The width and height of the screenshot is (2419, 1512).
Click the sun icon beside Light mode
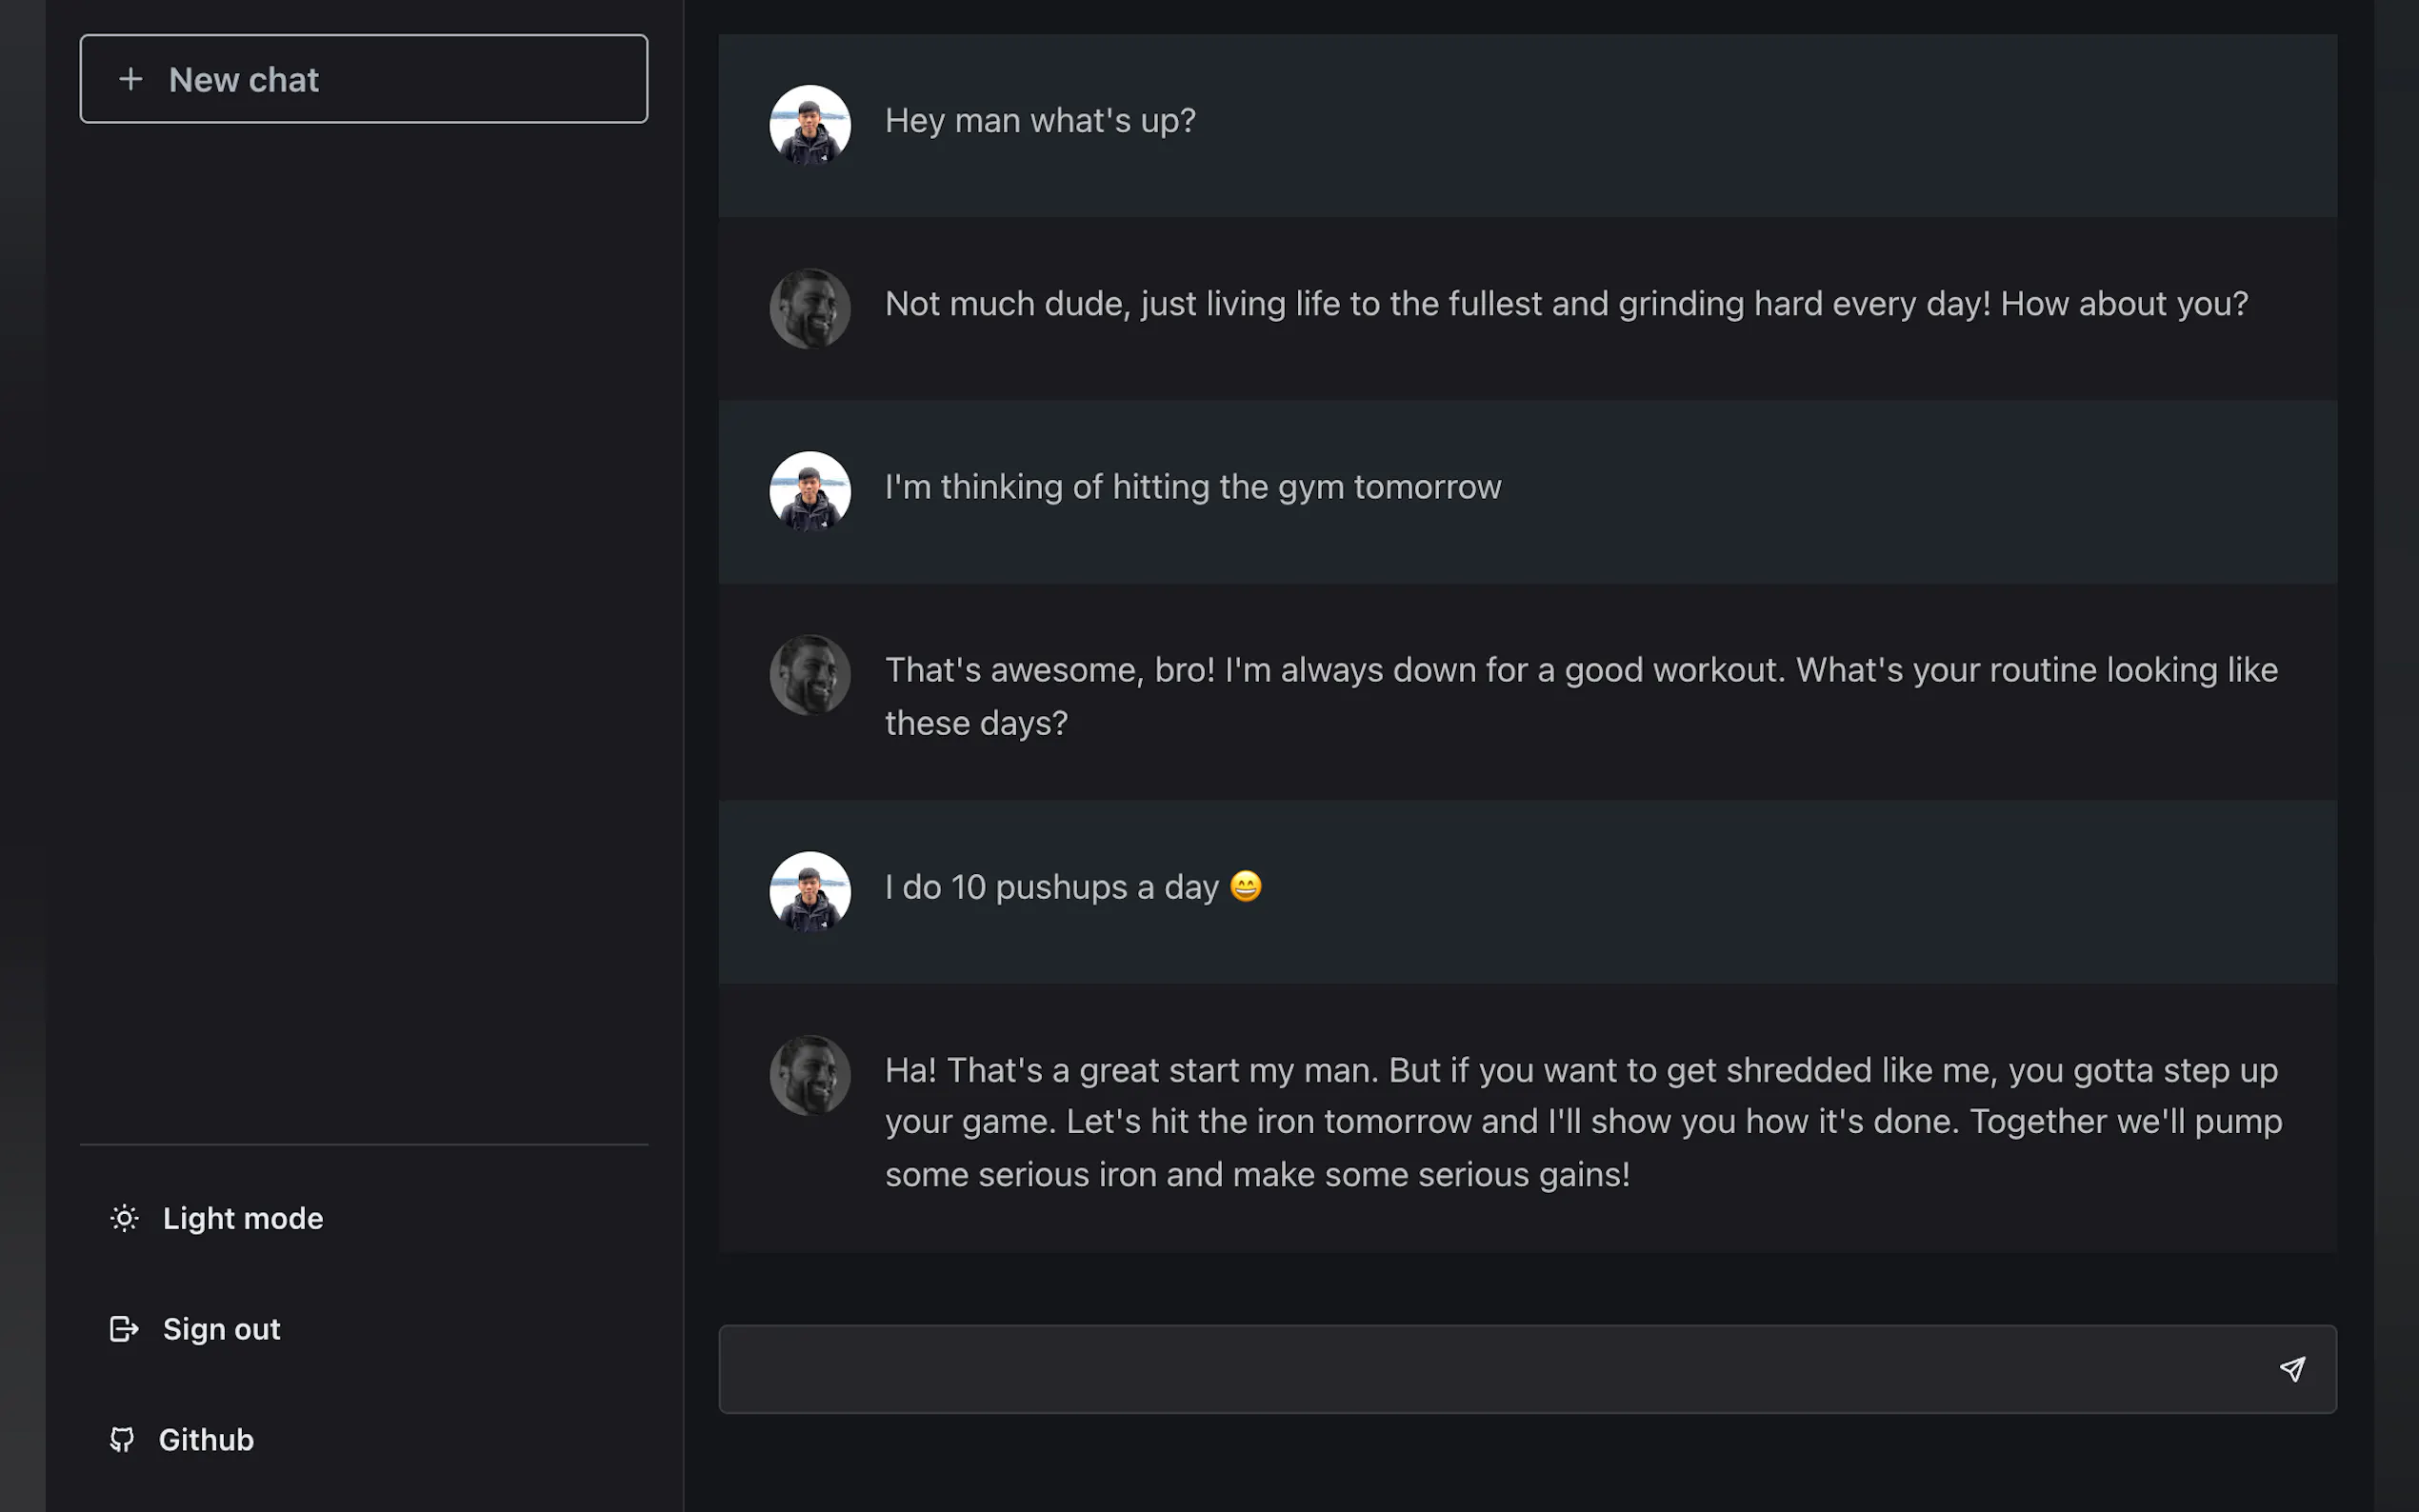(x=124, y=1218)
